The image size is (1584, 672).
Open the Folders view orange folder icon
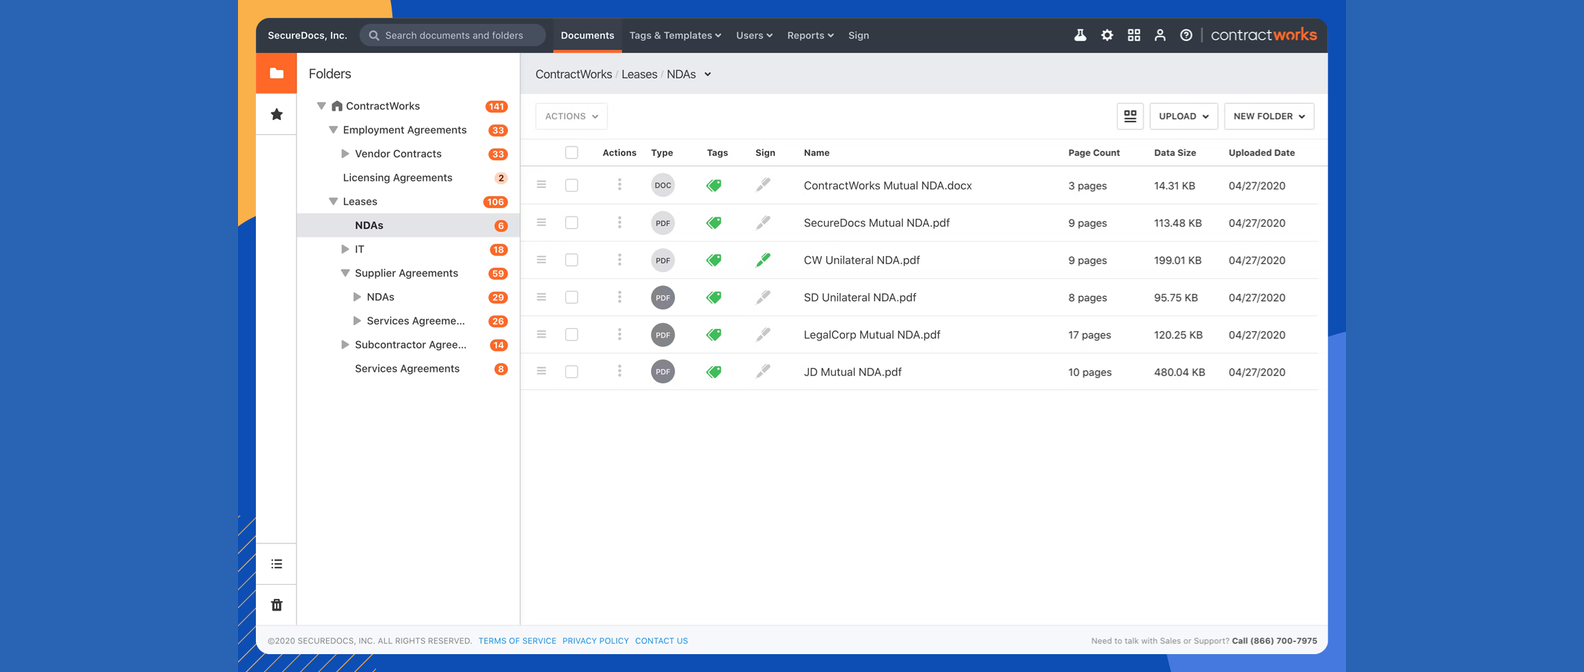coord(276,73)
